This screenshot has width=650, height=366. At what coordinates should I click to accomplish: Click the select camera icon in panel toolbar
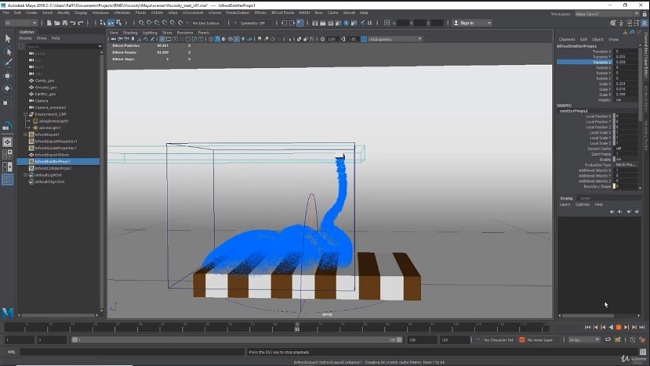113,39
